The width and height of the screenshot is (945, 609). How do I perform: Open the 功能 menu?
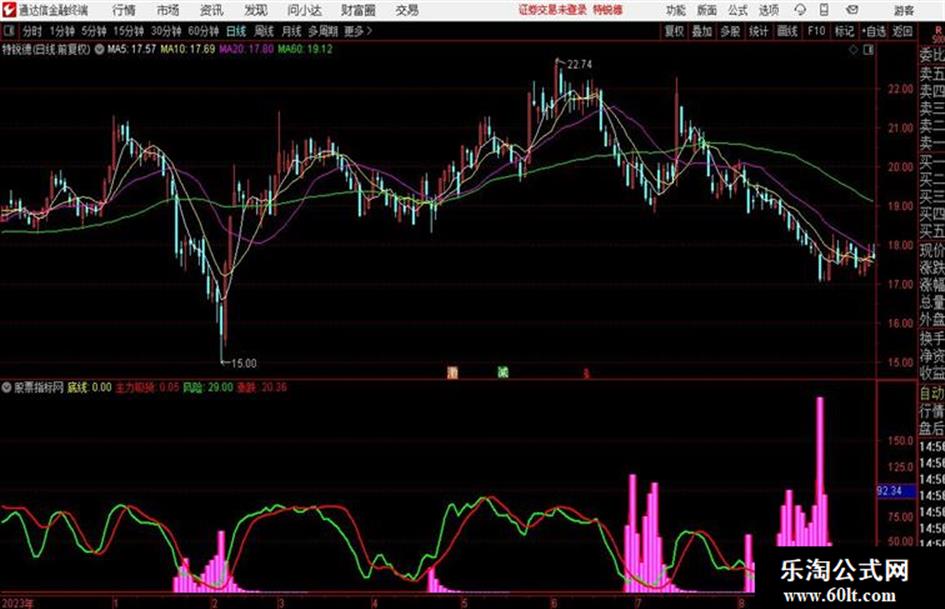click(676, 10)
